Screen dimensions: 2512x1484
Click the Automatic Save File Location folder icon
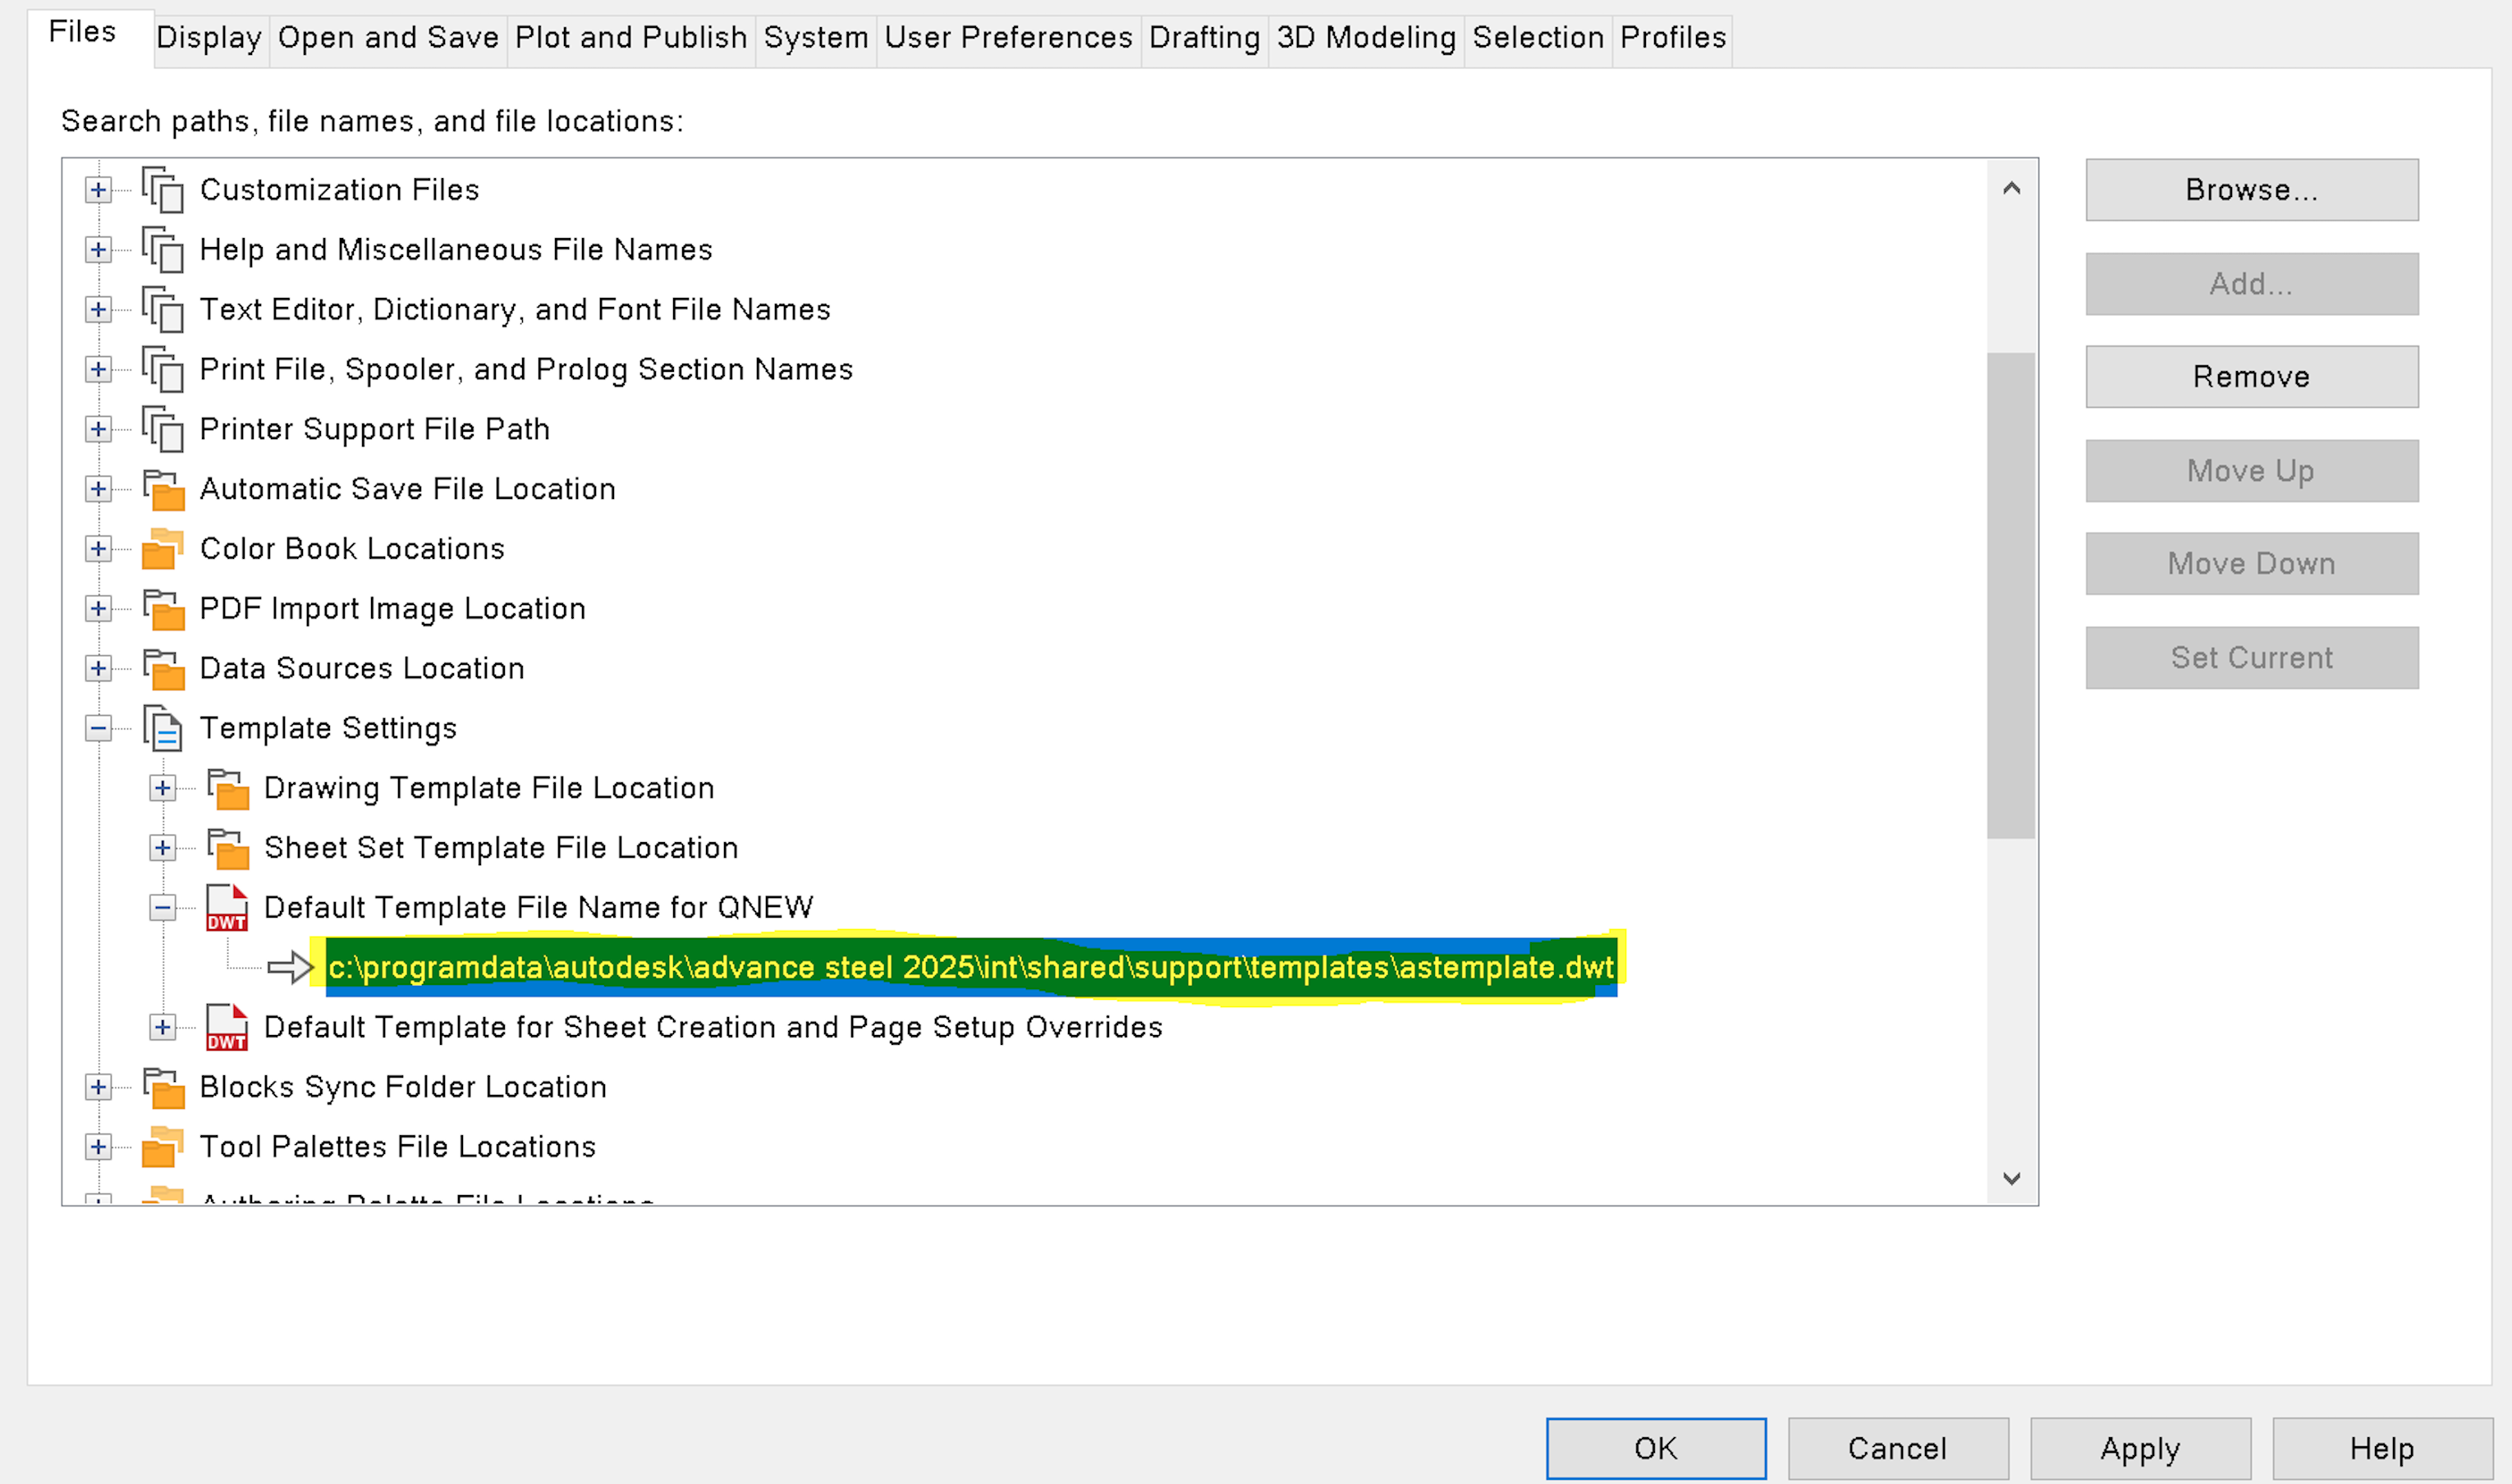pos(162,489)
